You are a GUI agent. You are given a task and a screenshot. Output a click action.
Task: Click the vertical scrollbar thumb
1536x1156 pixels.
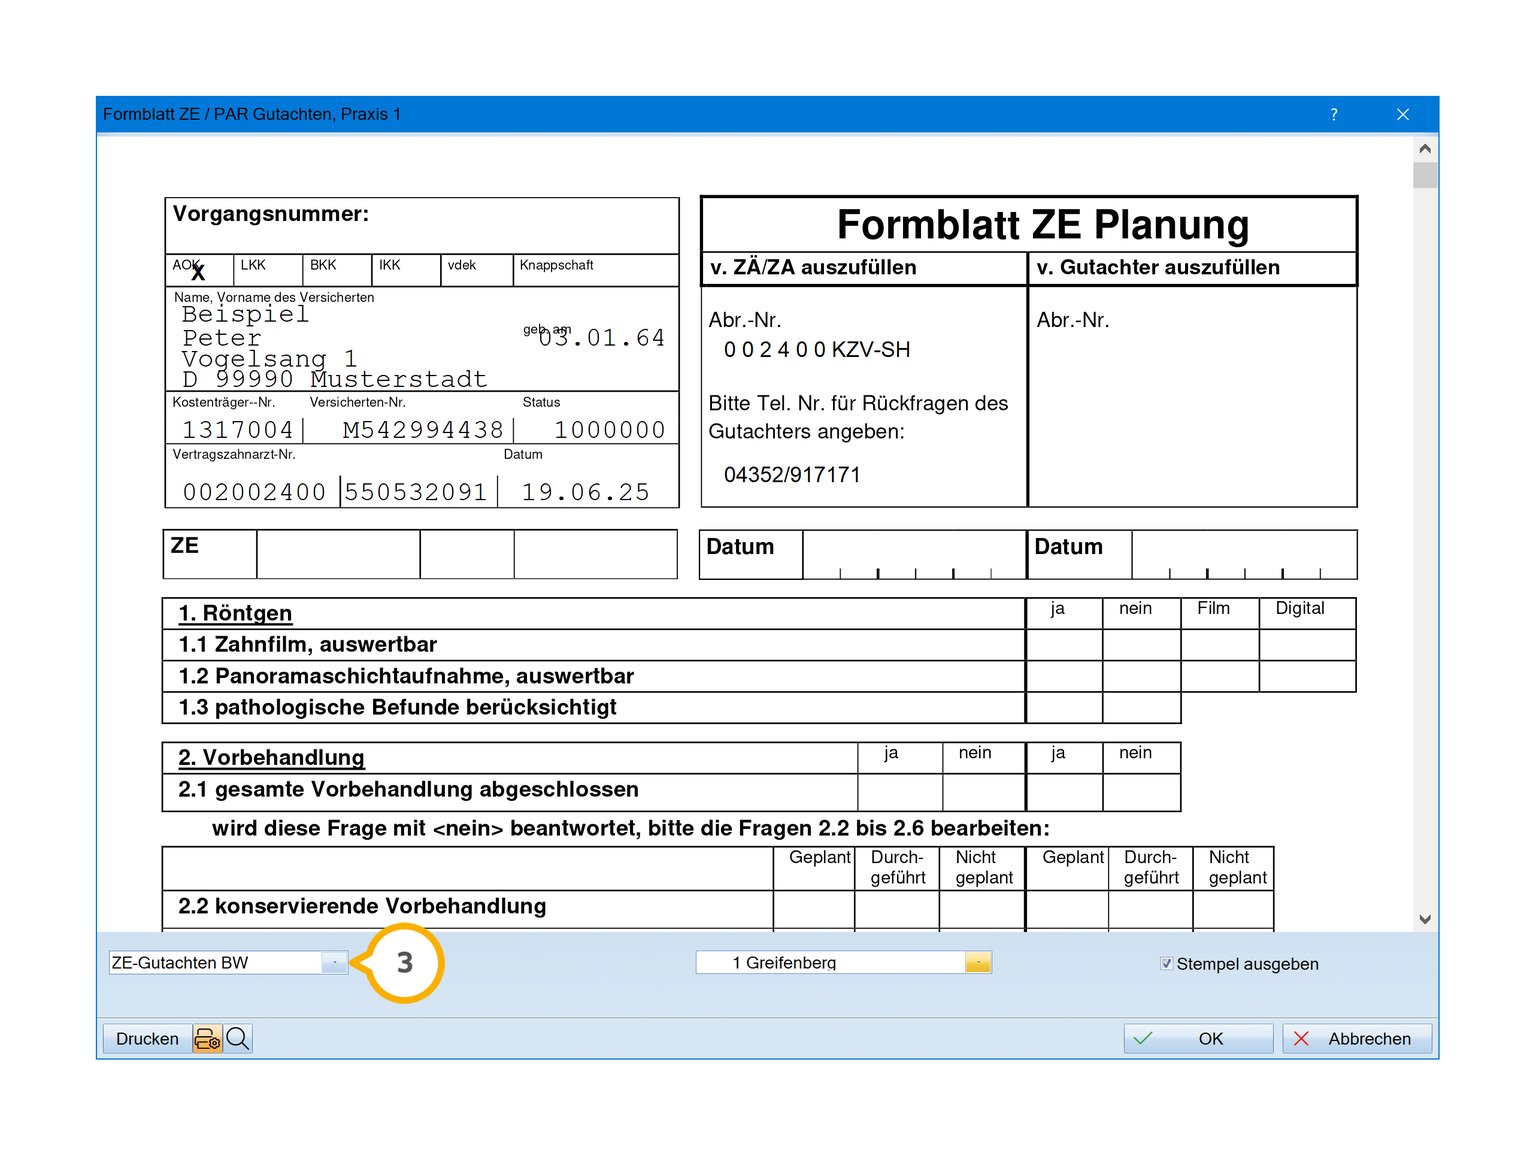click(1425, 175)
